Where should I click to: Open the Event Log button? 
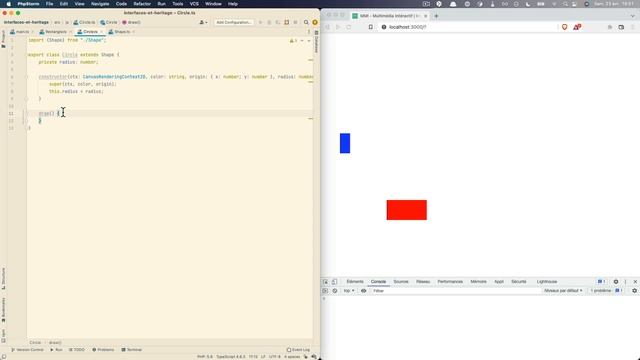[x=298, y=350]
